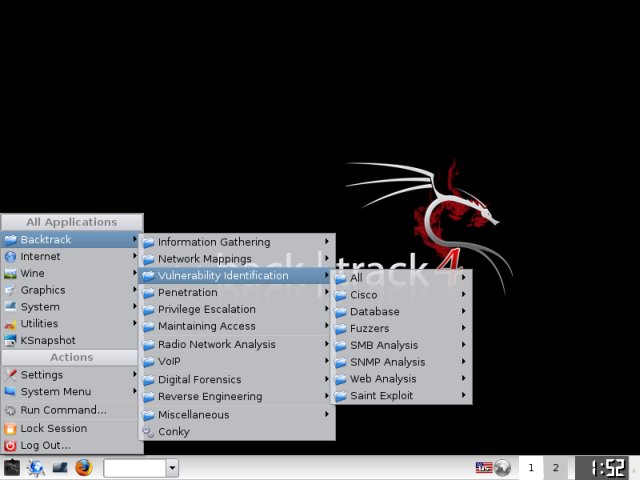
Task: Click the Wine icon in the menu
Action: click(x=10, y=273)
